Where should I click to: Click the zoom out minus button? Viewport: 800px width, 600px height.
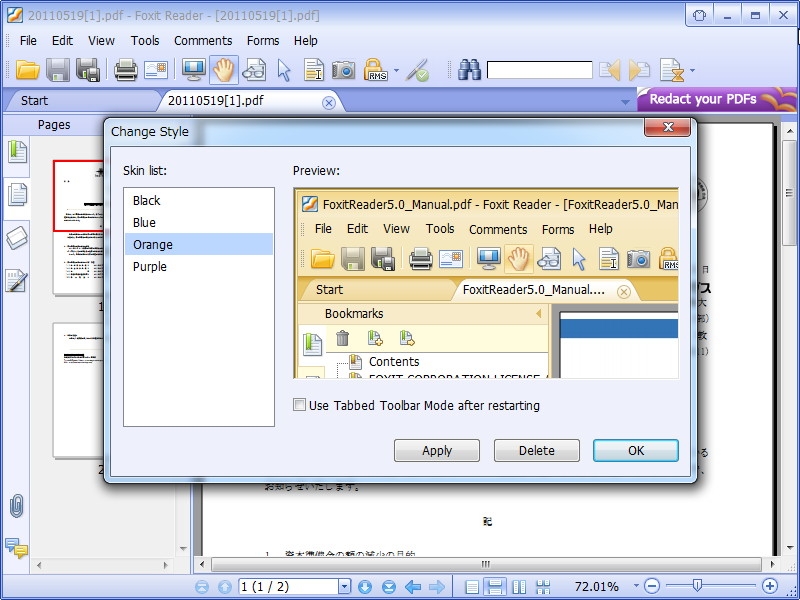click(x=652, y=586)
